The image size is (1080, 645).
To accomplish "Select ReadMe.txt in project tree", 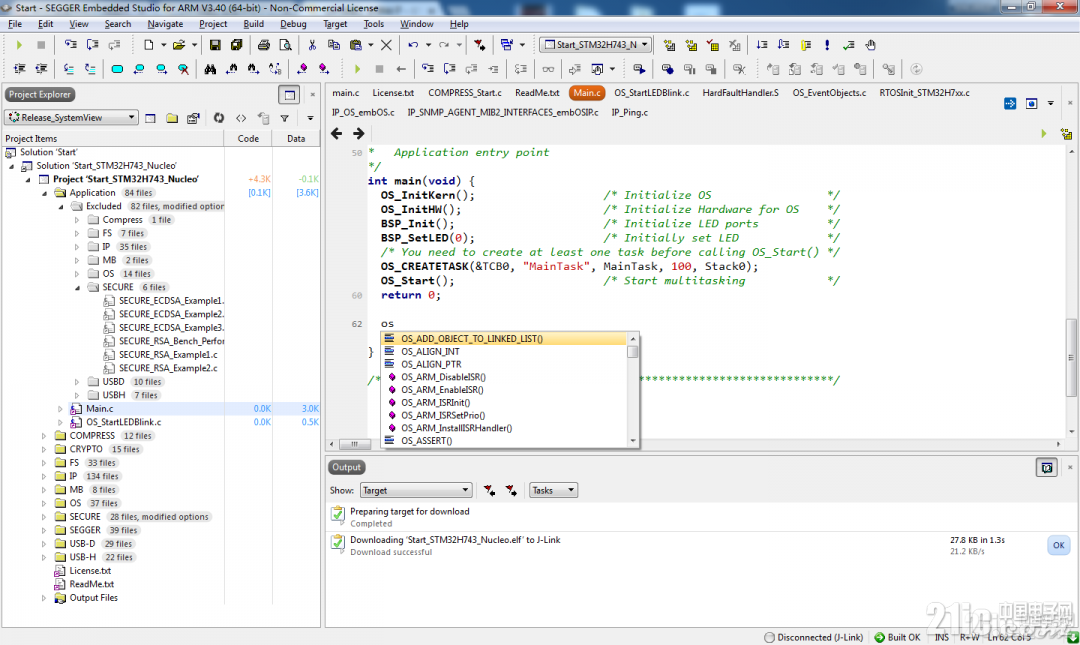I will [x=92, y=584].
